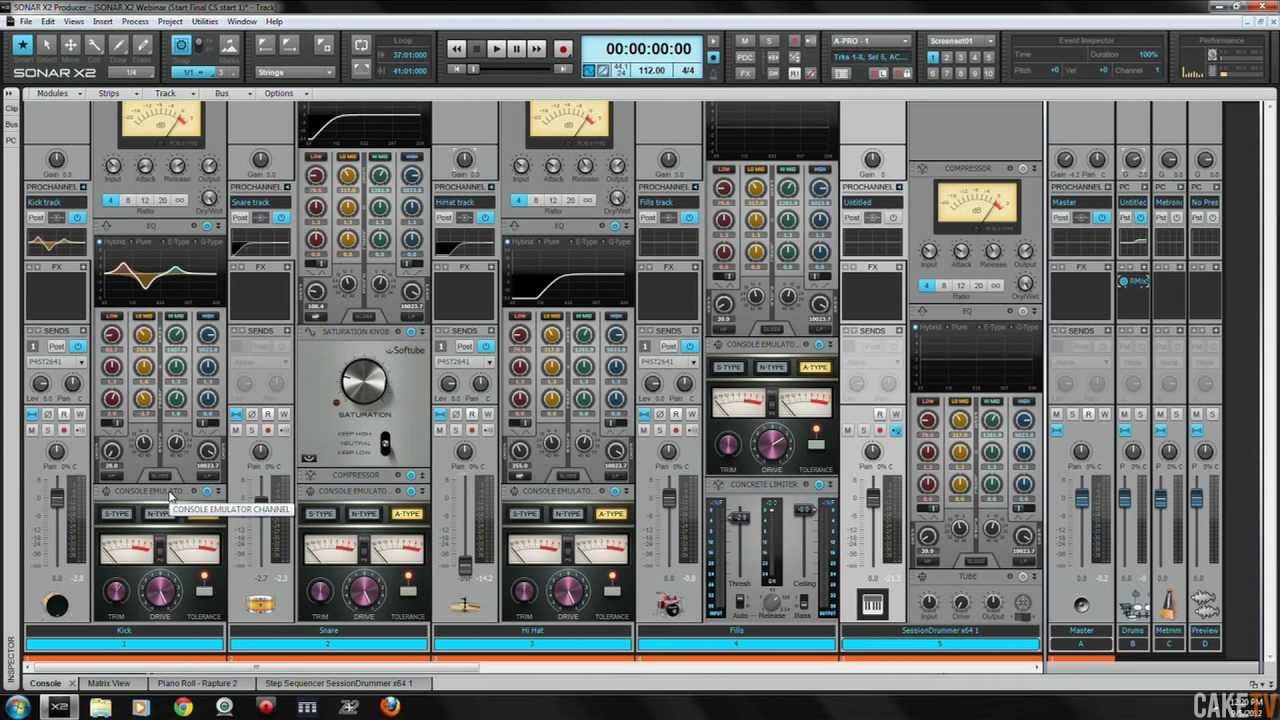
Task: Pick the Draw pencil tool
Action: [x=119, y=45]
